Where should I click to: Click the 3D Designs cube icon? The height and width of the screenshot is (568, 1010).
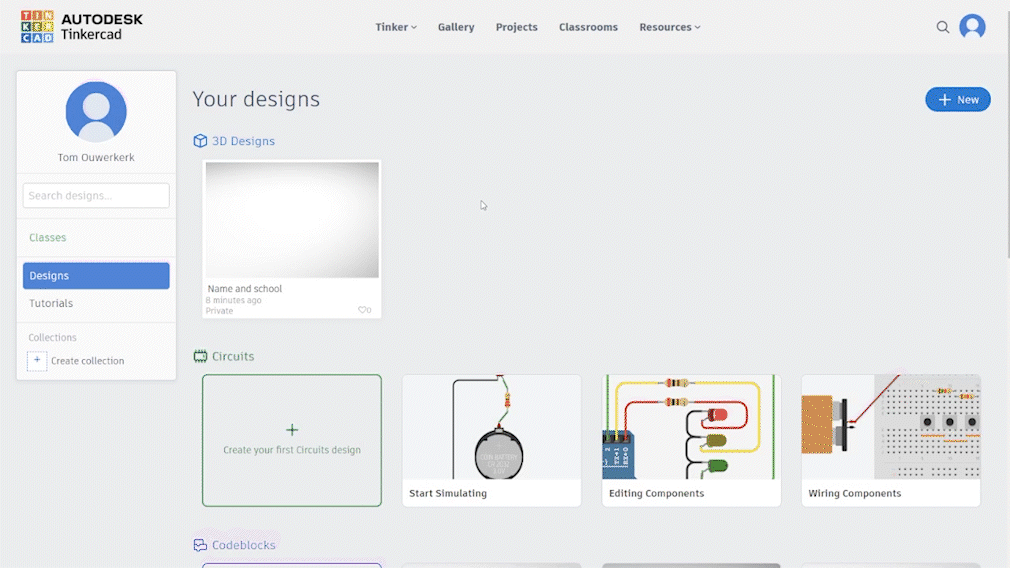click(200, 141)
